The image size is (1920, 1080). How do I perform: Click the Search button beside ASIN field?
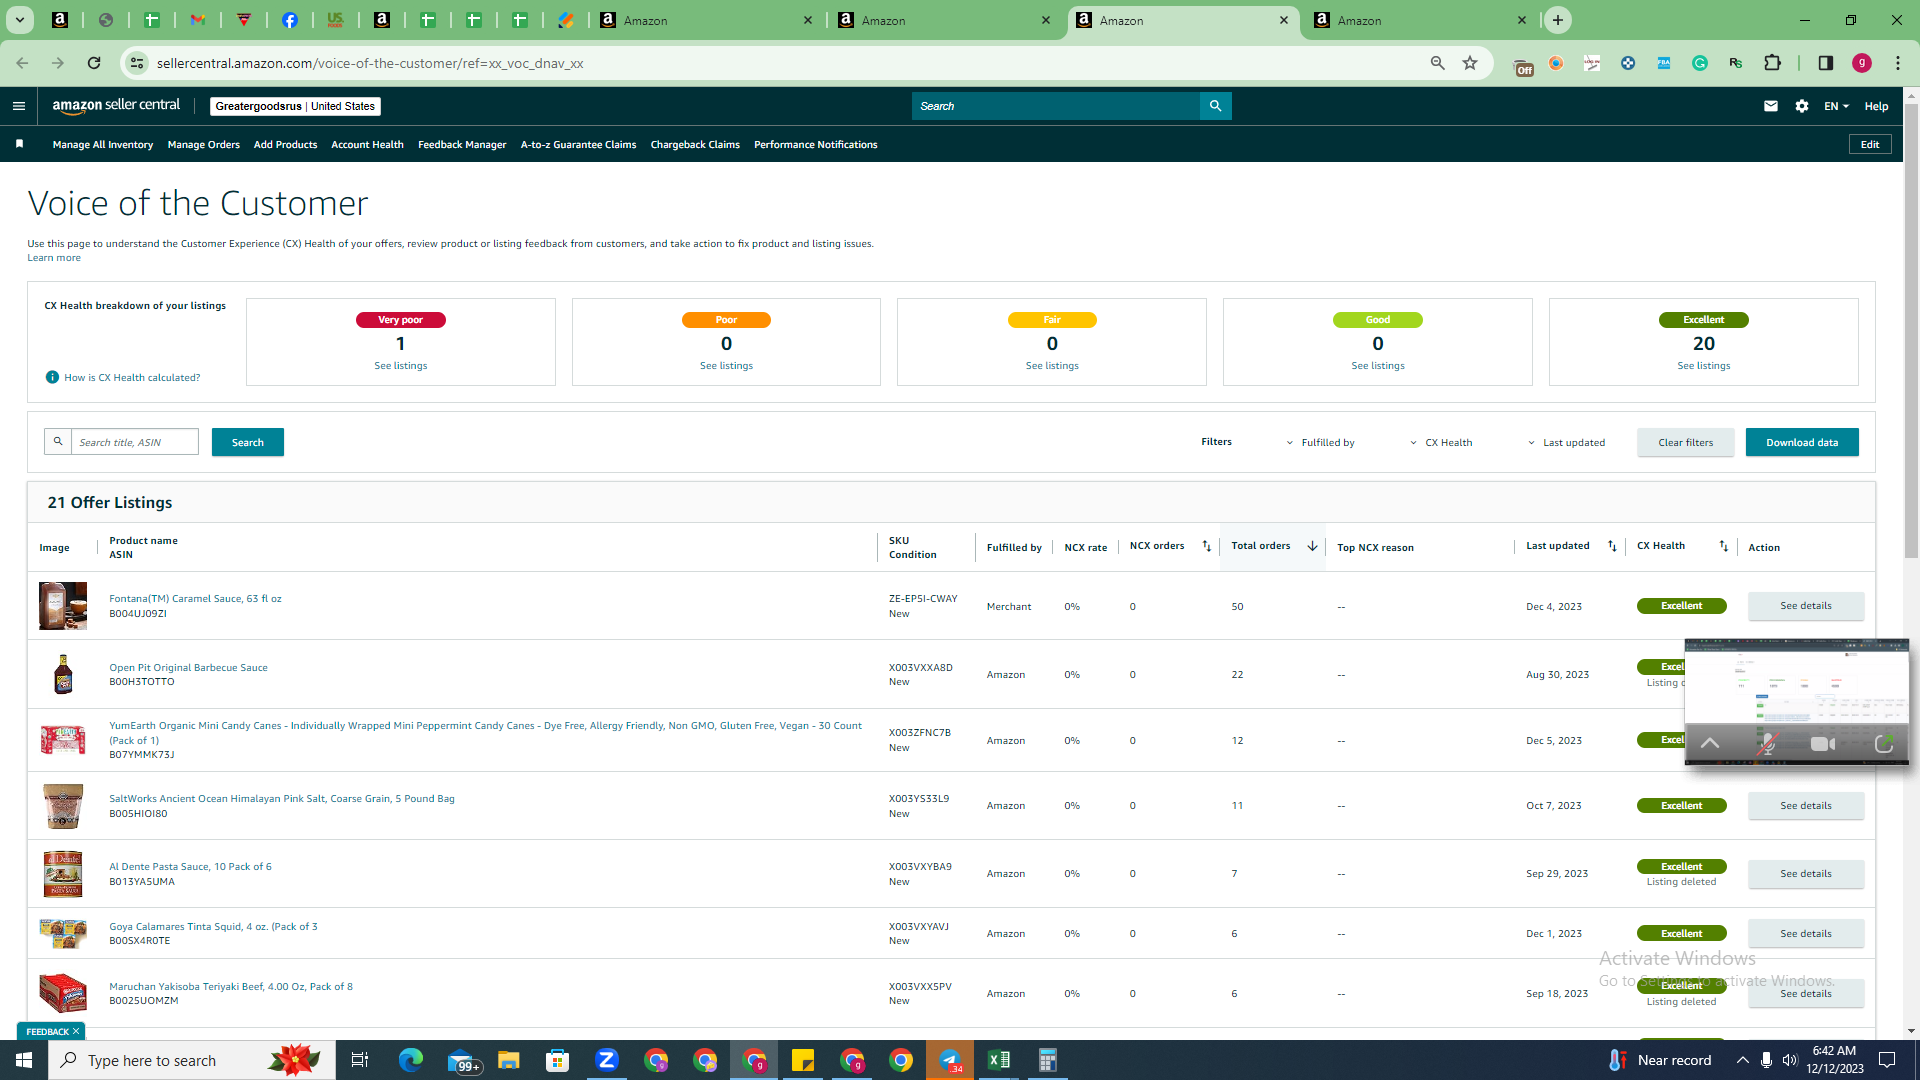(248, 442)
